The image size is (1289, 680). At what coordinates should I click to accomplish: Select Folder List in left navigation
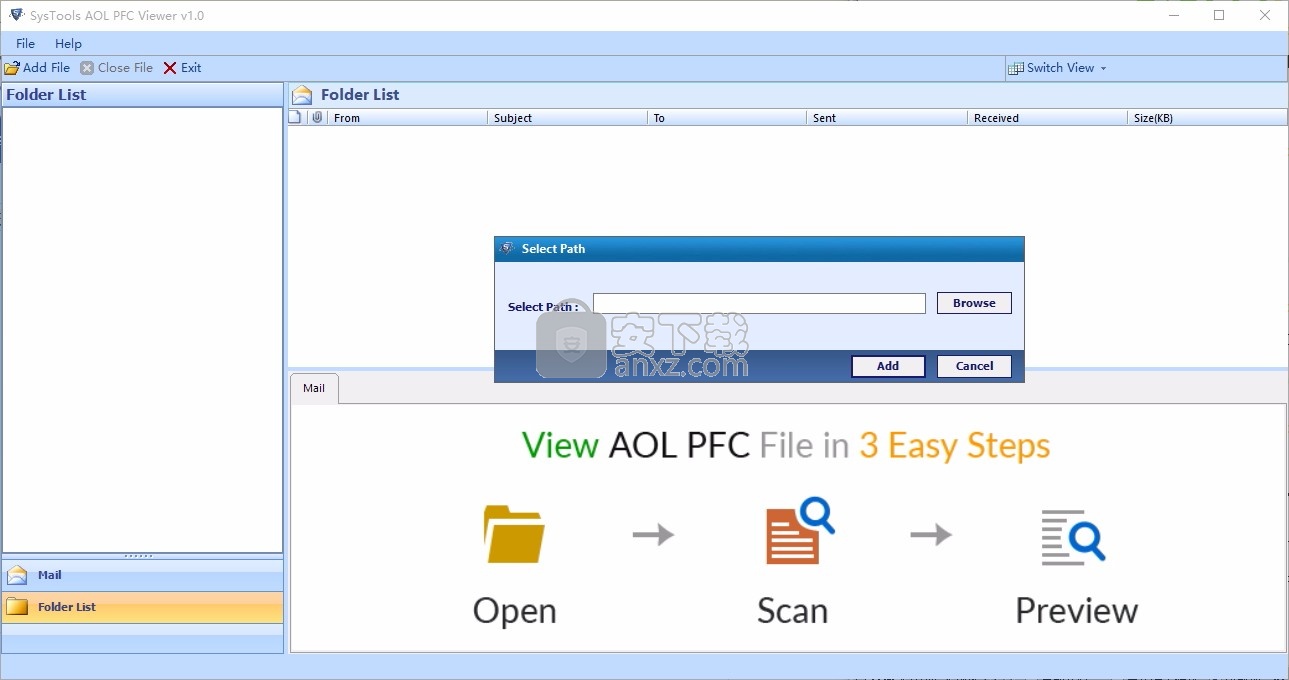[x=142, y=607]
